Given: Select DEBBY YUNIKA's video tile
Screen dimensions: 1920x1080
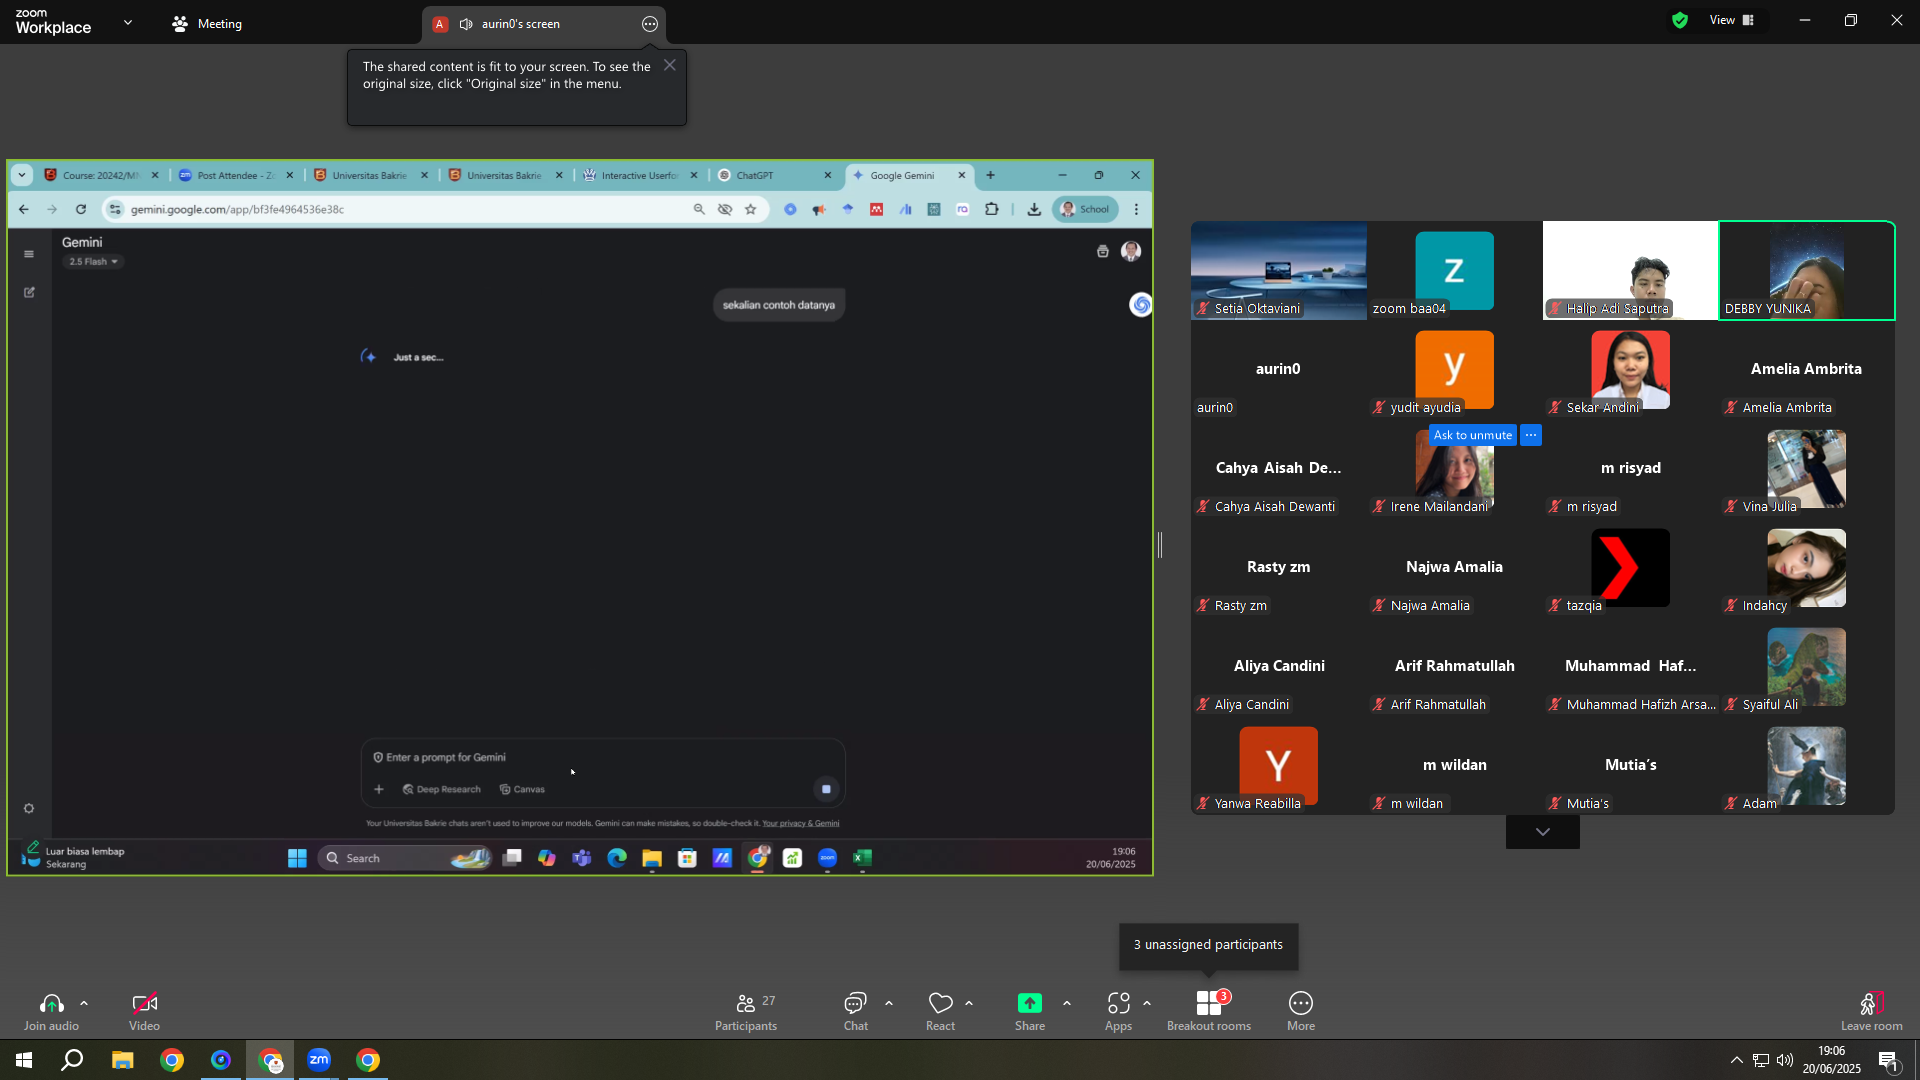Looking at the screenshot, I should pyautogui.click(x=1806, y=270).
